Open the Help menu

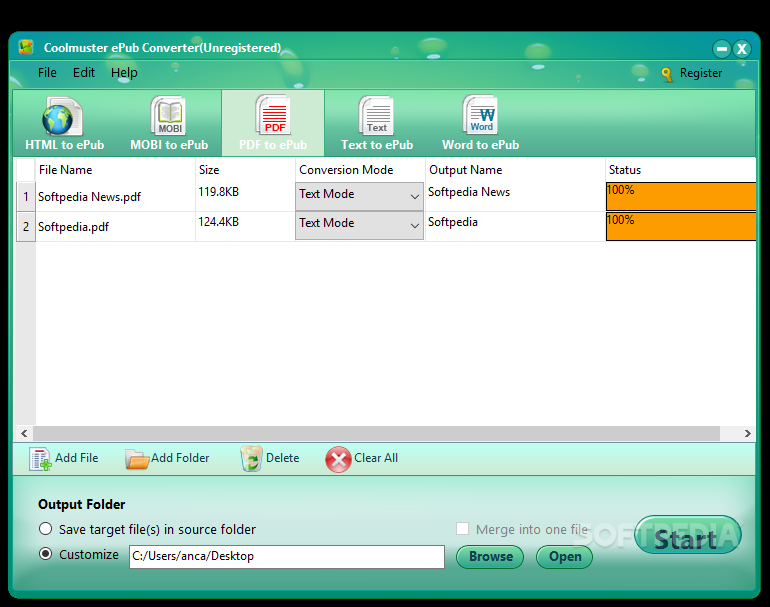[124, 73]
